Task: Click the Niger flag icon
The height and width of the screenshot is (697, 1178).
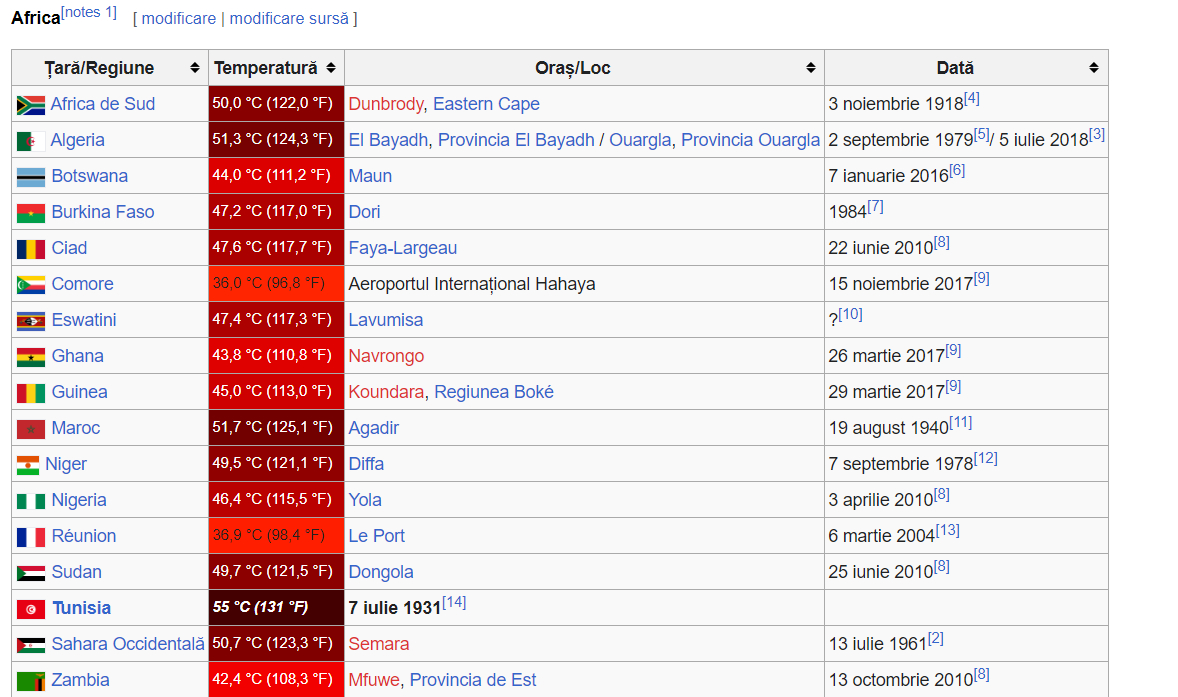Action: [x=28, y=465]
